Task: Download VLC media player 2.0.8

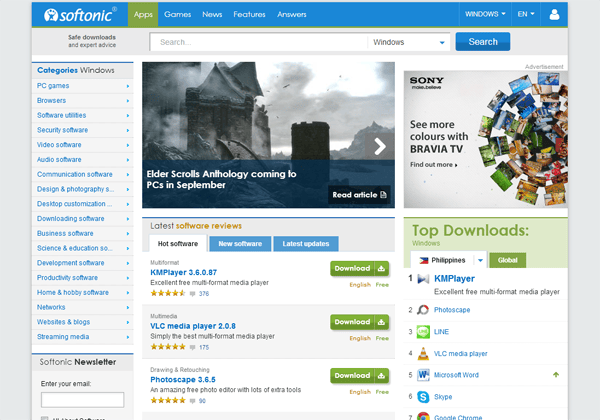Action: tap(360, 322)
